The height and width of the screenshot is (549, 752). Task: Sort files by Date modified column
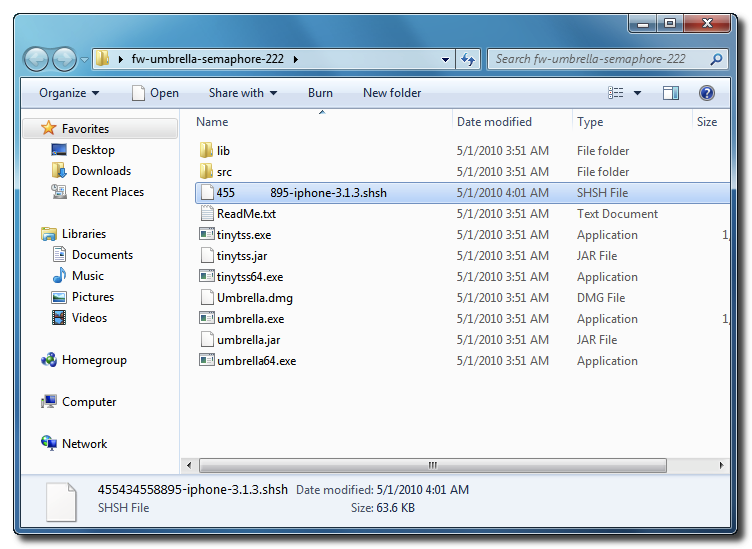494,122
